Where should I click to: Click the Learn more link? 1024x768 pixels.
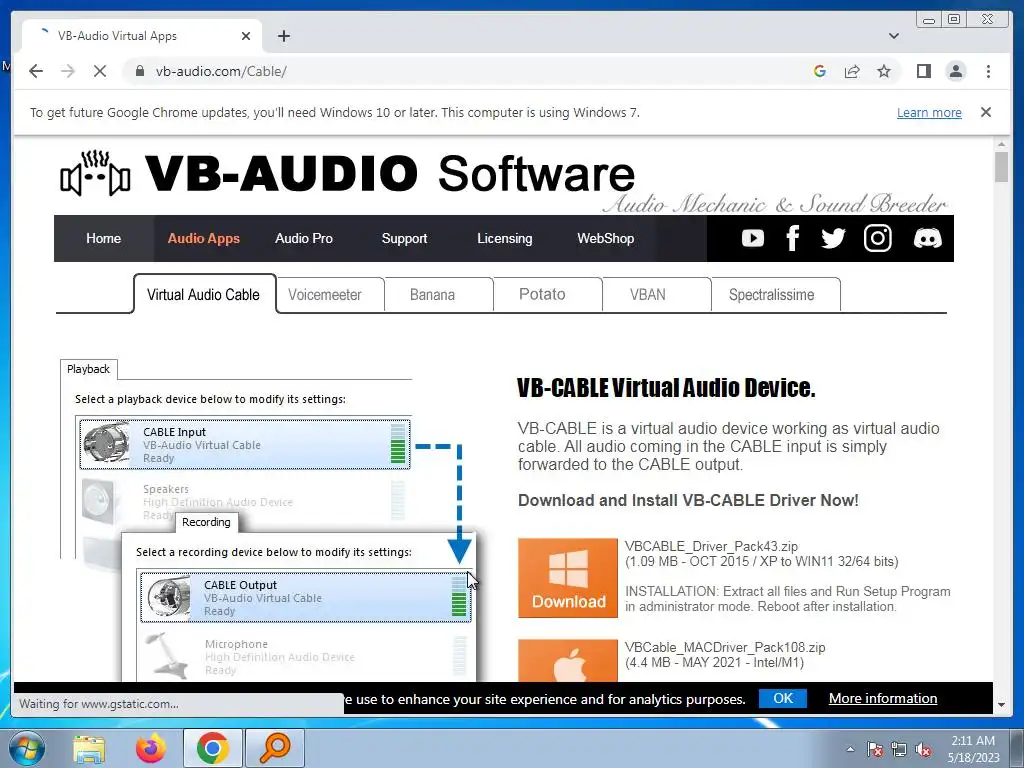pos(929,112)
